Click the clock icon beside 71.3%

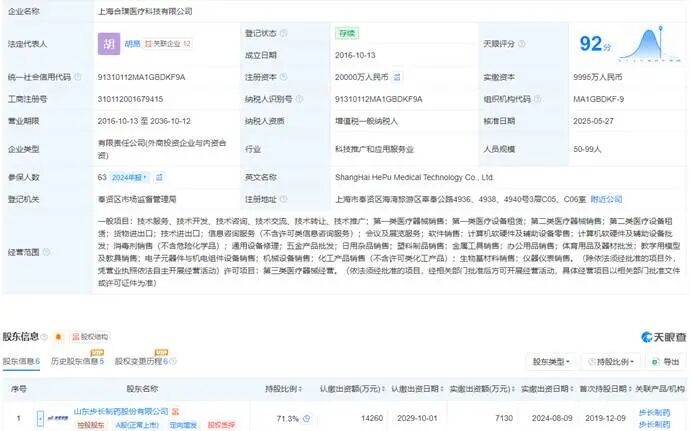(x=306, y=418)
